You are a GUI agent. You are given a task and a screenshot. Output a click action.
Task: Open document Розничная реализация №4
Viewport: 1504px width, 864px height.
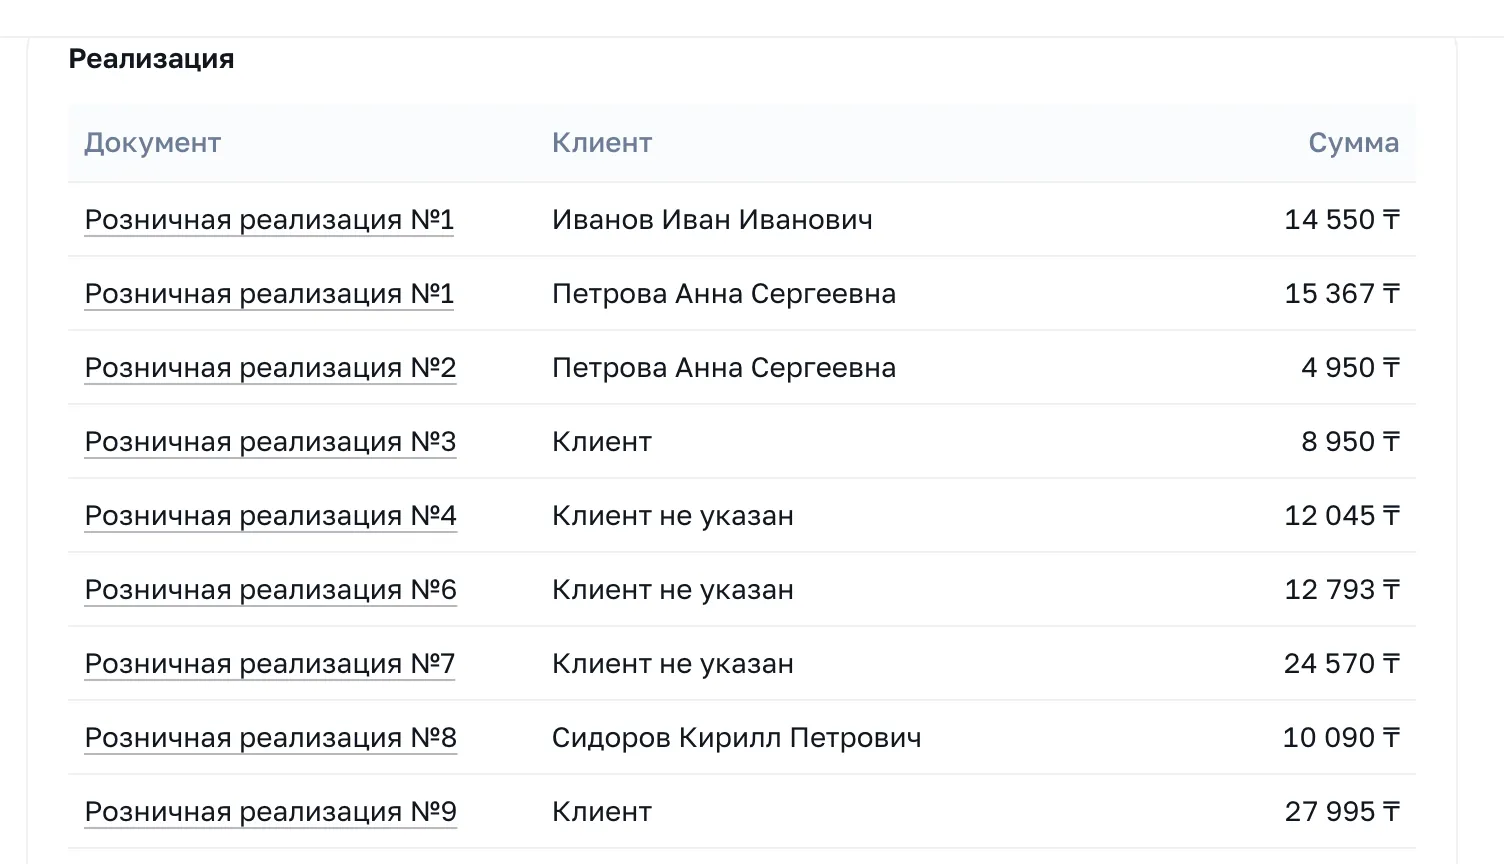click(x=270, y=516)
